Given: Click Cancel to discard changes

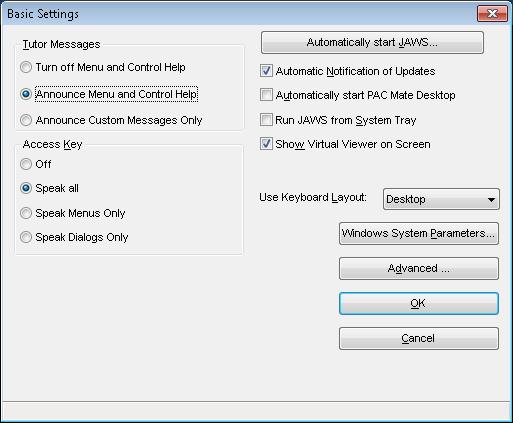Looking at the screenshot, I should (x=419, y=338).
